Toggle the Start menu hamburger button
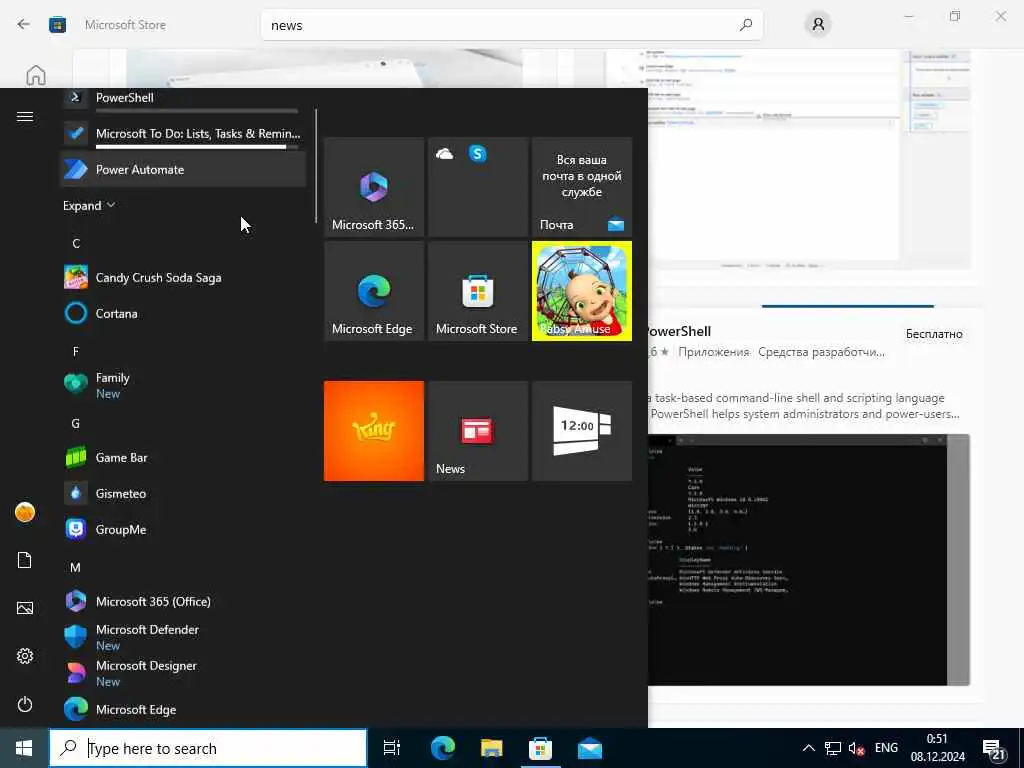This screenshot has height=768, width=1024. tap(25, 116)
